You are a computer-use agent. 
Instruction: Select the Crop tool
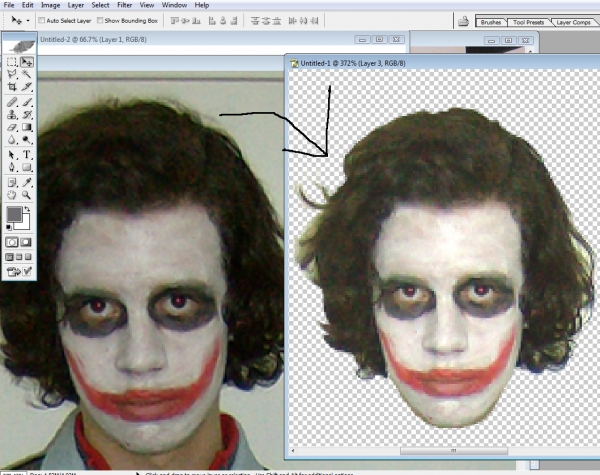[x=12, y=87]
